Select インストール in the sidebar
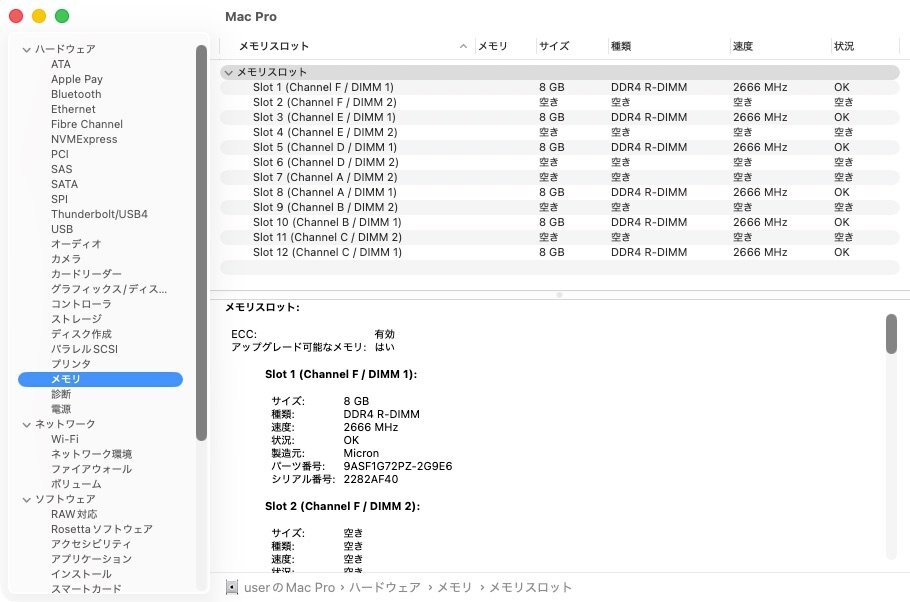The width and height of the screenshot is (910, 602). tap(81, 574)
